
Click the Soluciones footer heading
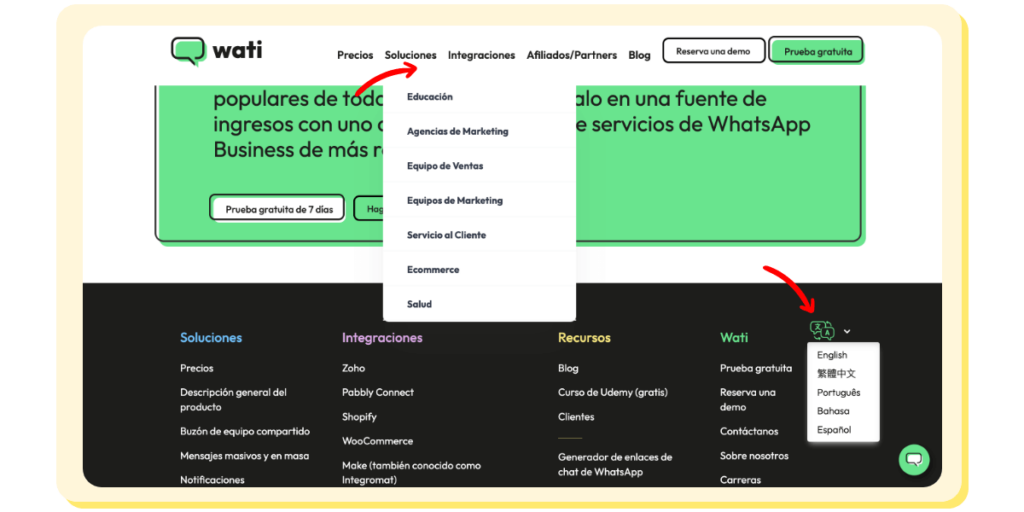[x=211, y=338]
